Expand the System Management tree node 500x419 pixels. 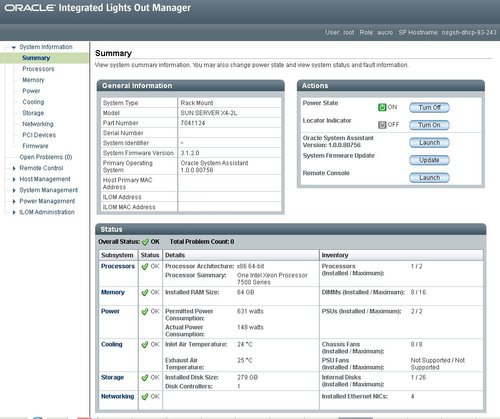14,190
